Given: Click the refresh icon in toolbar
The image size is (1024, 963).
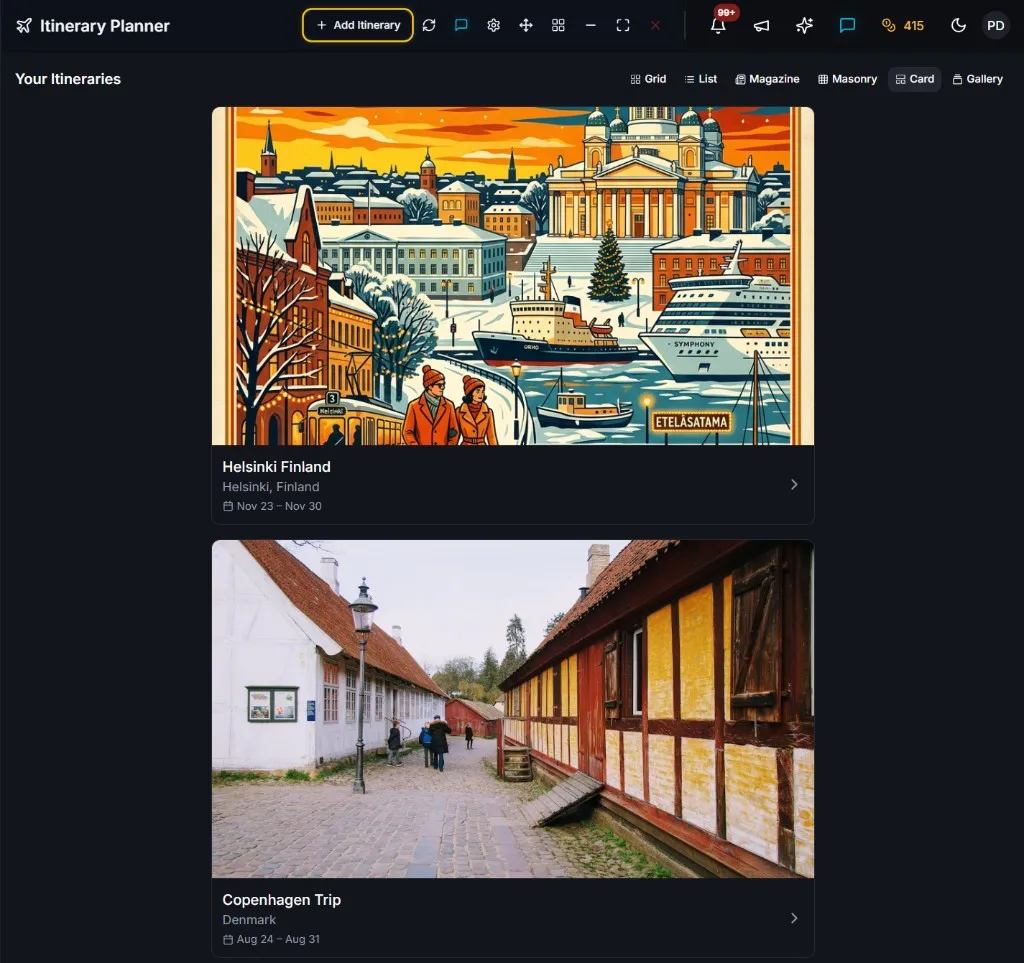Looking at the screenshot, I should coord(429,25).
